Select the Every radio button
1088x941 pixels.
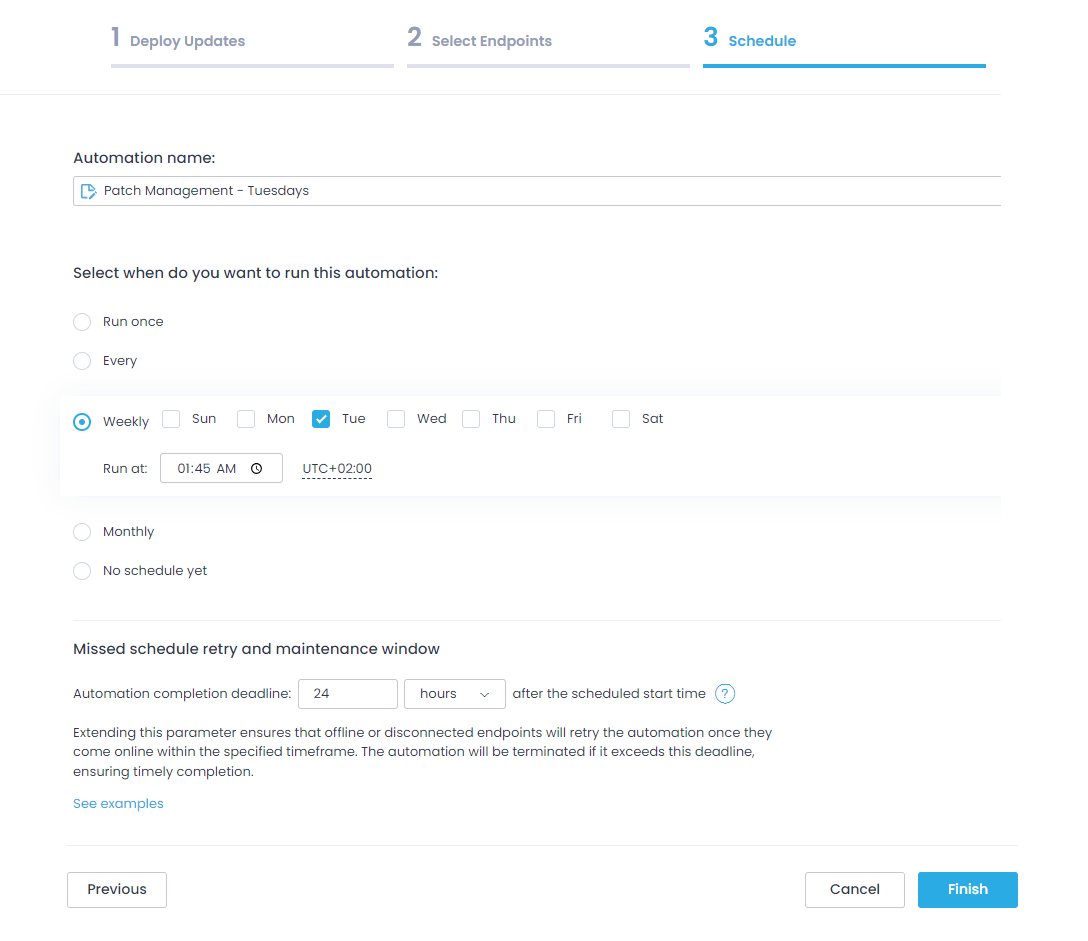82,361
